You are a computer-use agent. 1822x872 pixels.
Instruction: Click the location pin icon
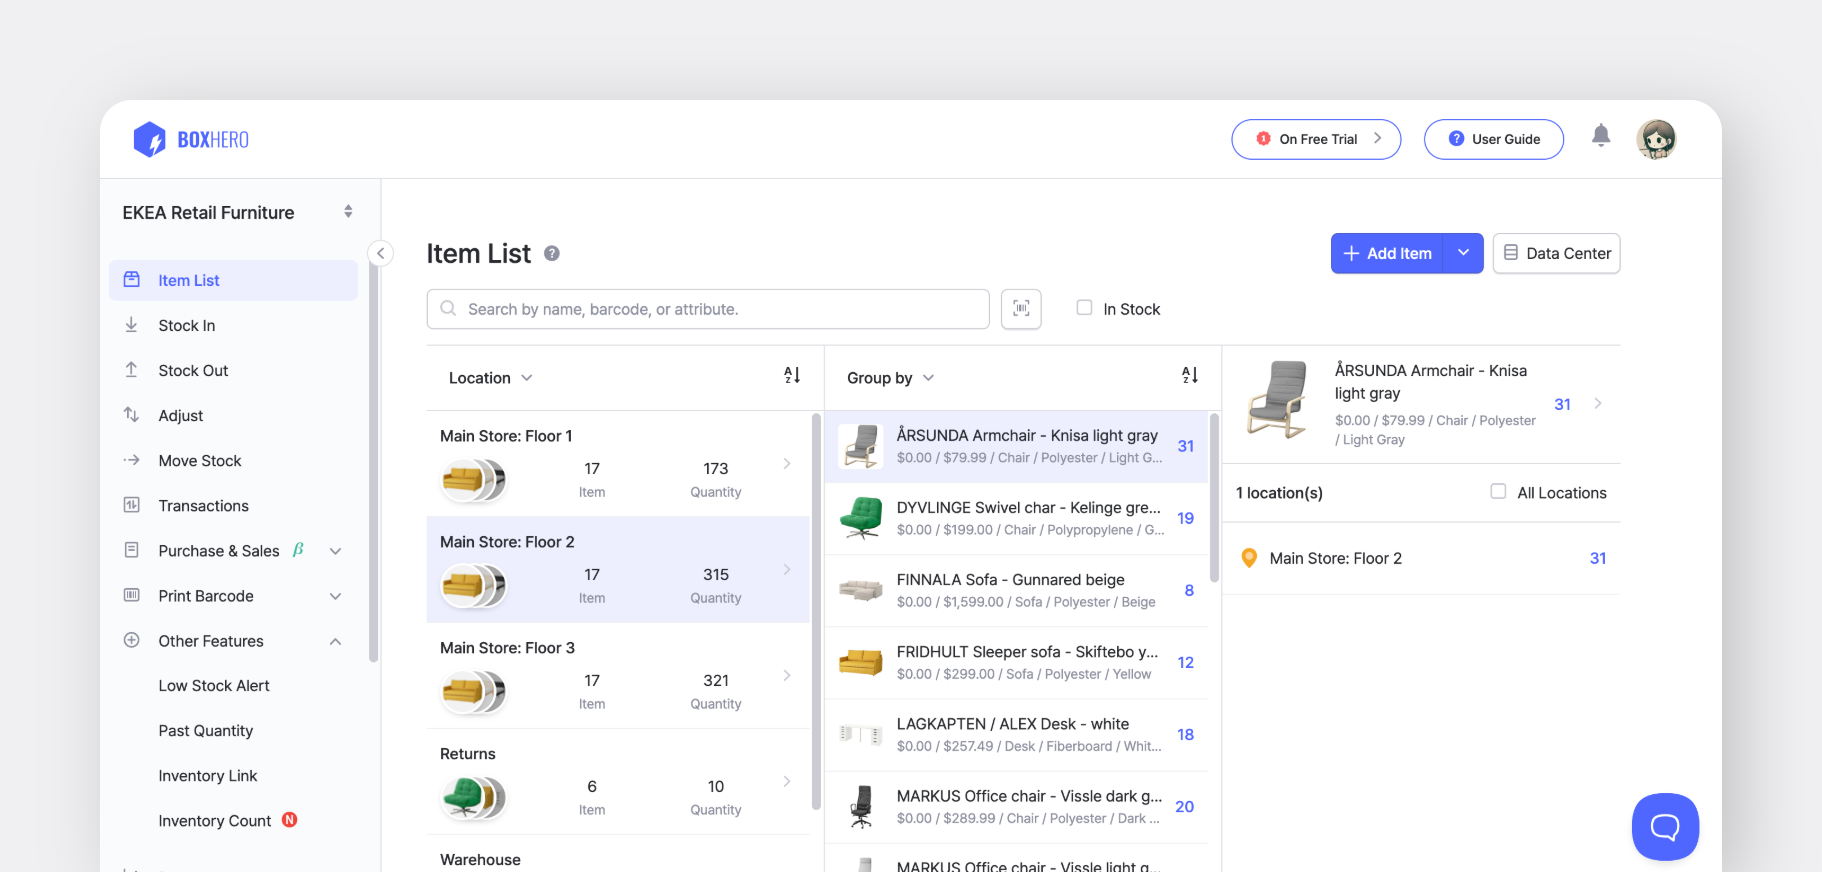pyautogui.click(x=1249, y=558)
